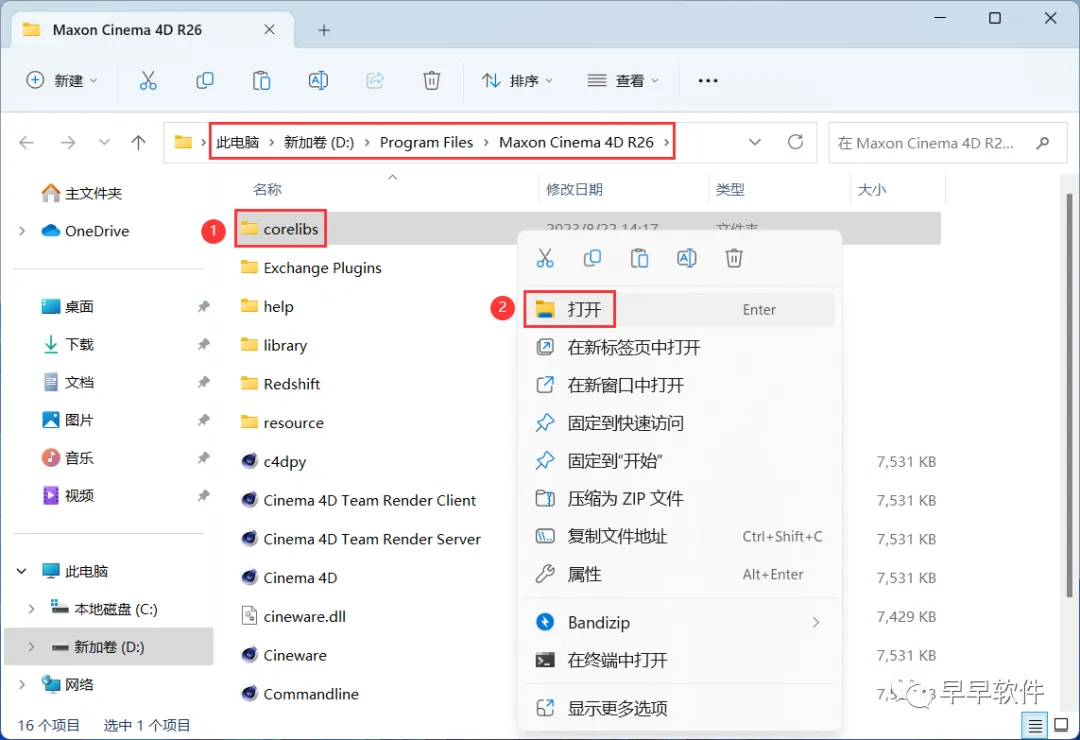Click the Copy icon in the context menu
1080x740 pixels.
pyautogui.click(x=592, y=258)
